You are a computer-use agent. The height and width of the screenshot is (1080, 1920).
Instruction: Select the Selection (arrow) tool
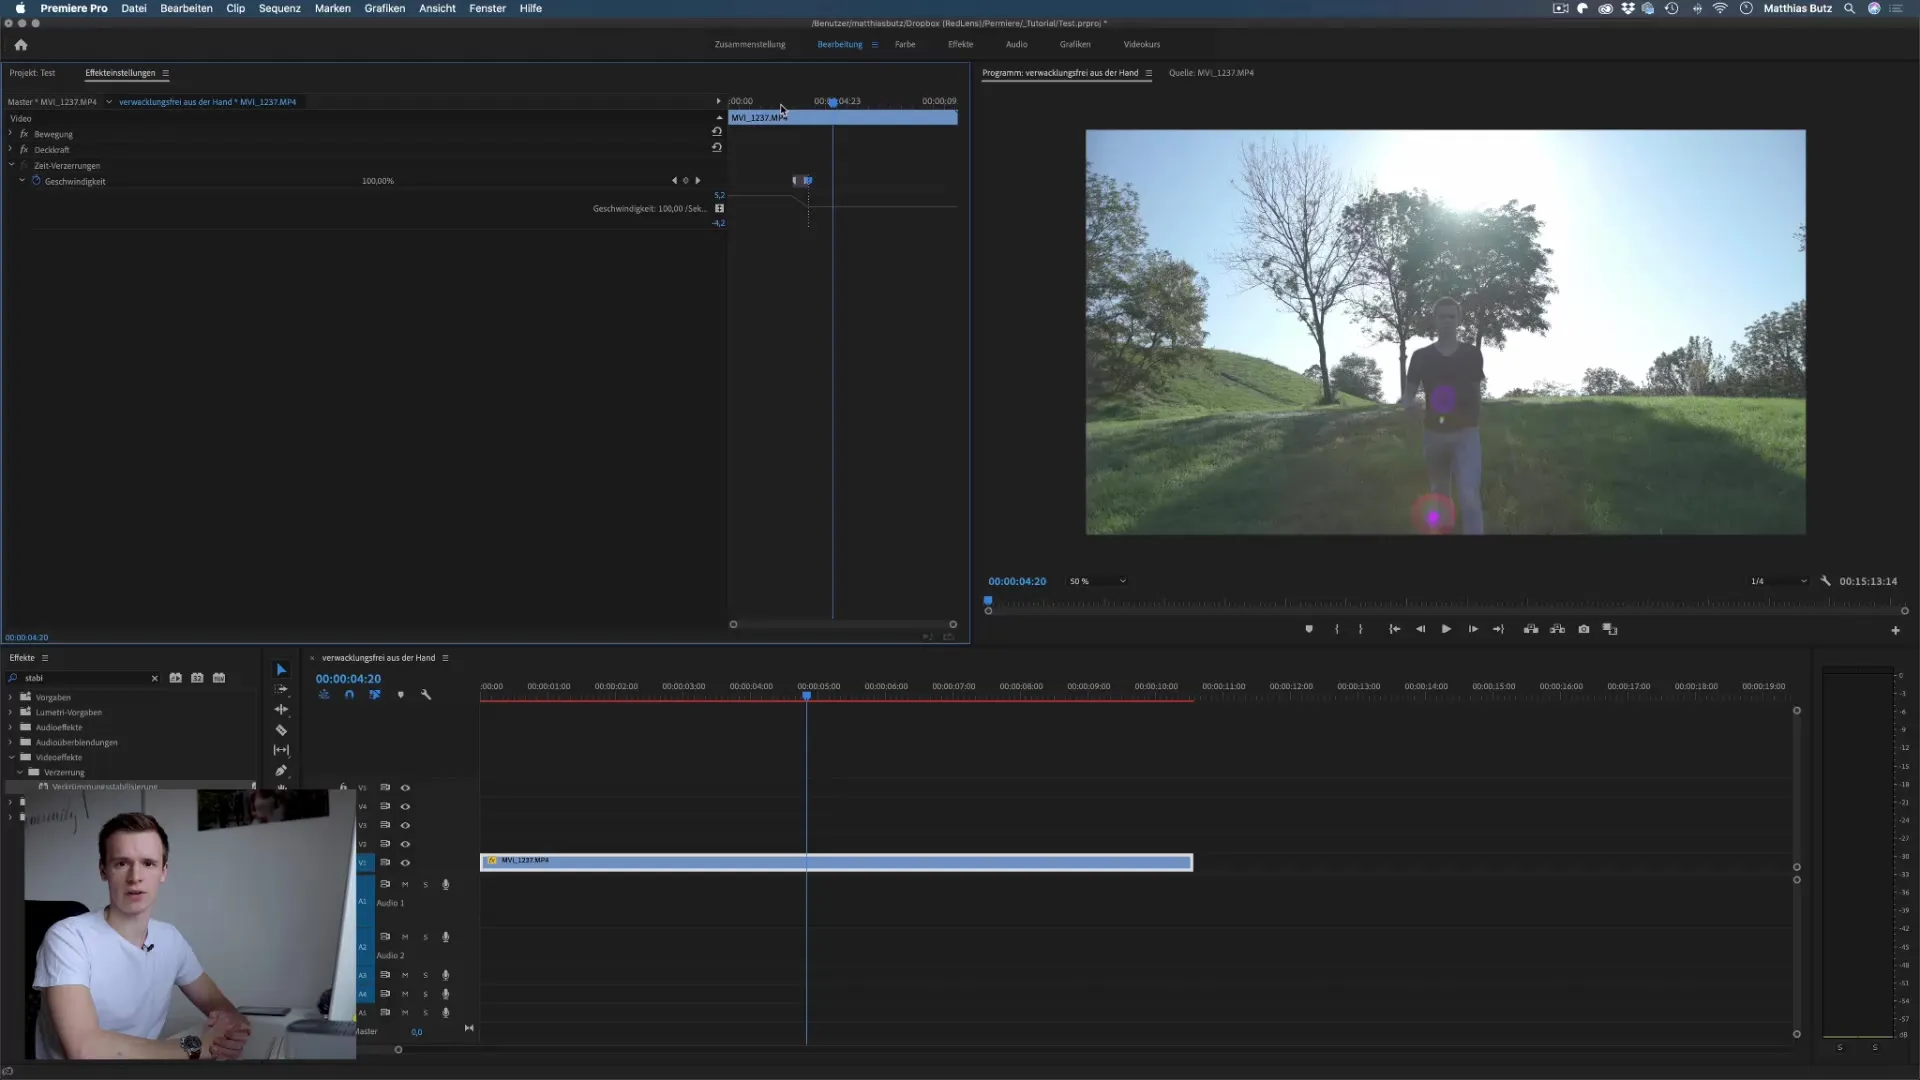pyautogui.click(x=281, y=670)
